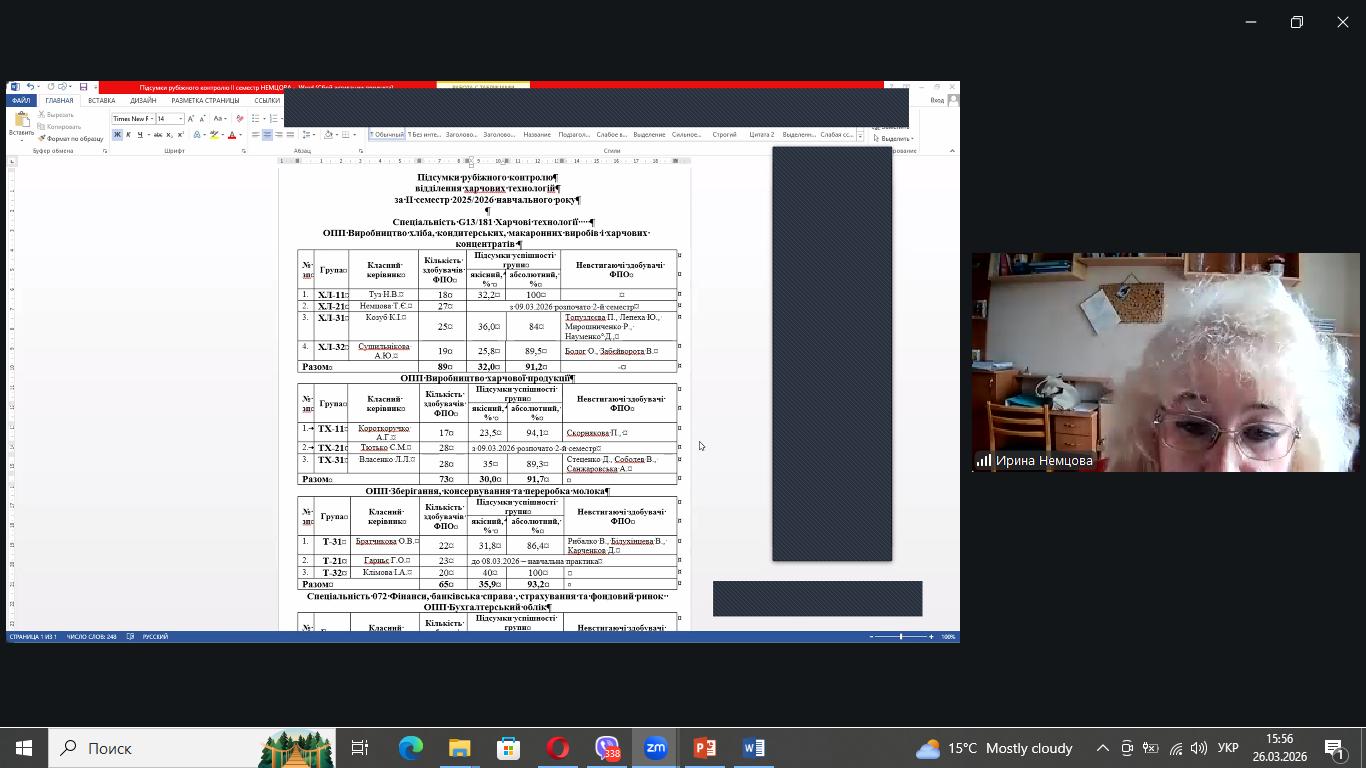
Task: Click the zoom slider in Word status bar
Action: [900, 637]
